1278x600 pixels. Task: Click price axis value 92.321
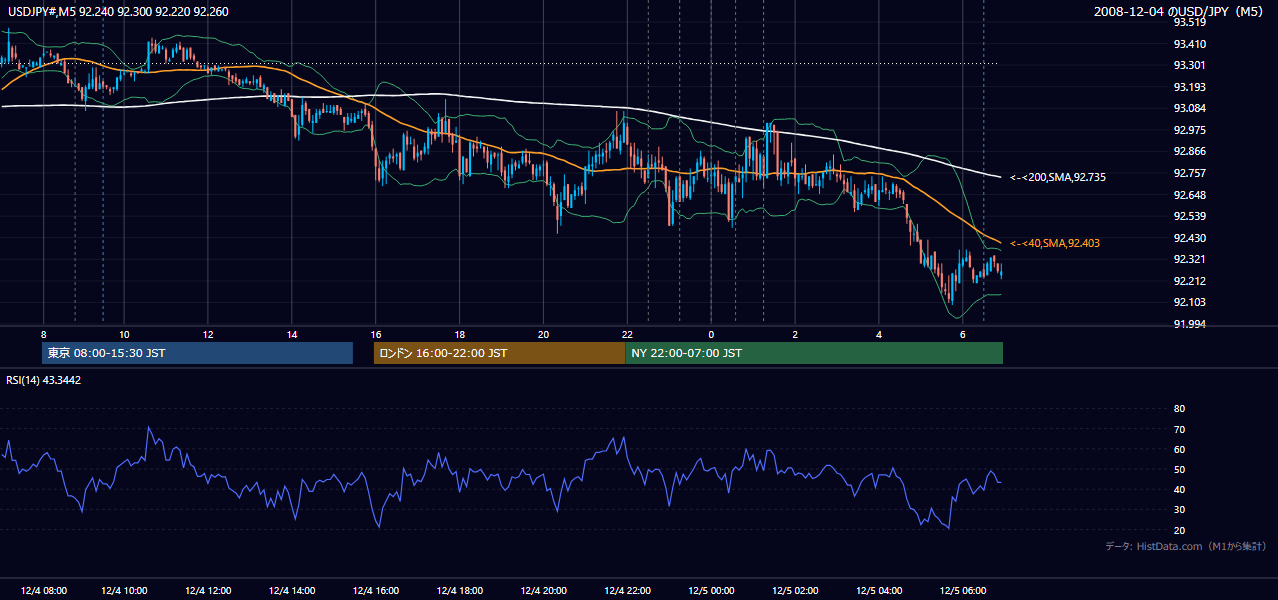(x=1190, y=259)
